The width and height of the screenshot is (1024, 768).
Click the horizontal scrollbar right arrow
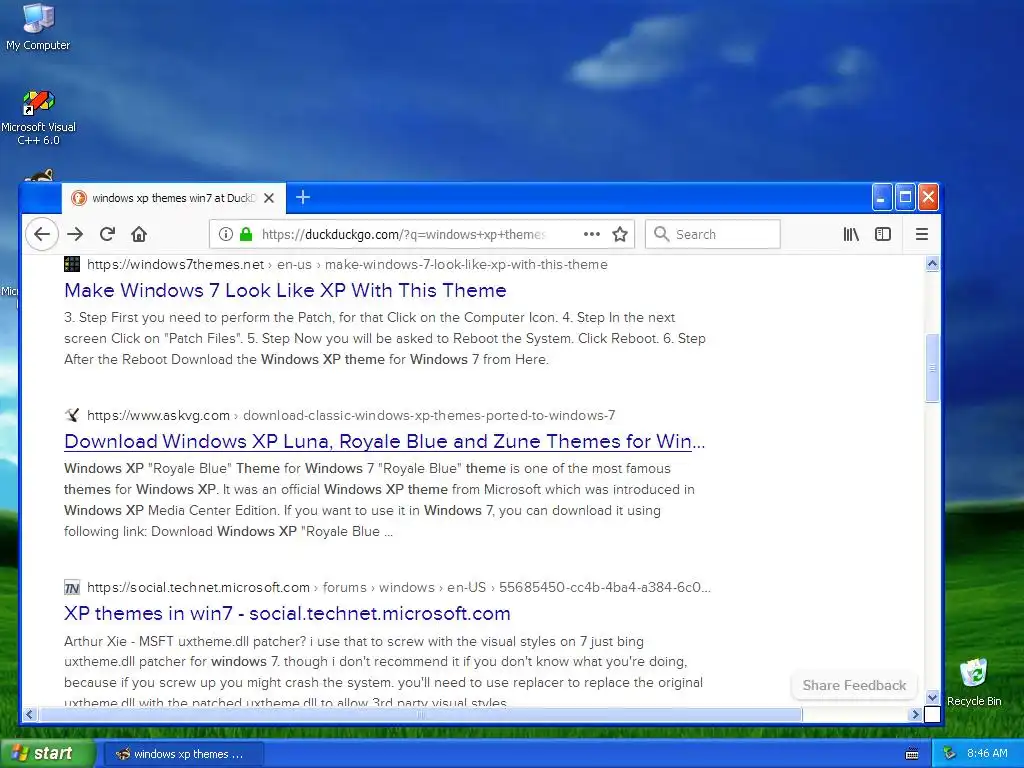coord(915,714)
